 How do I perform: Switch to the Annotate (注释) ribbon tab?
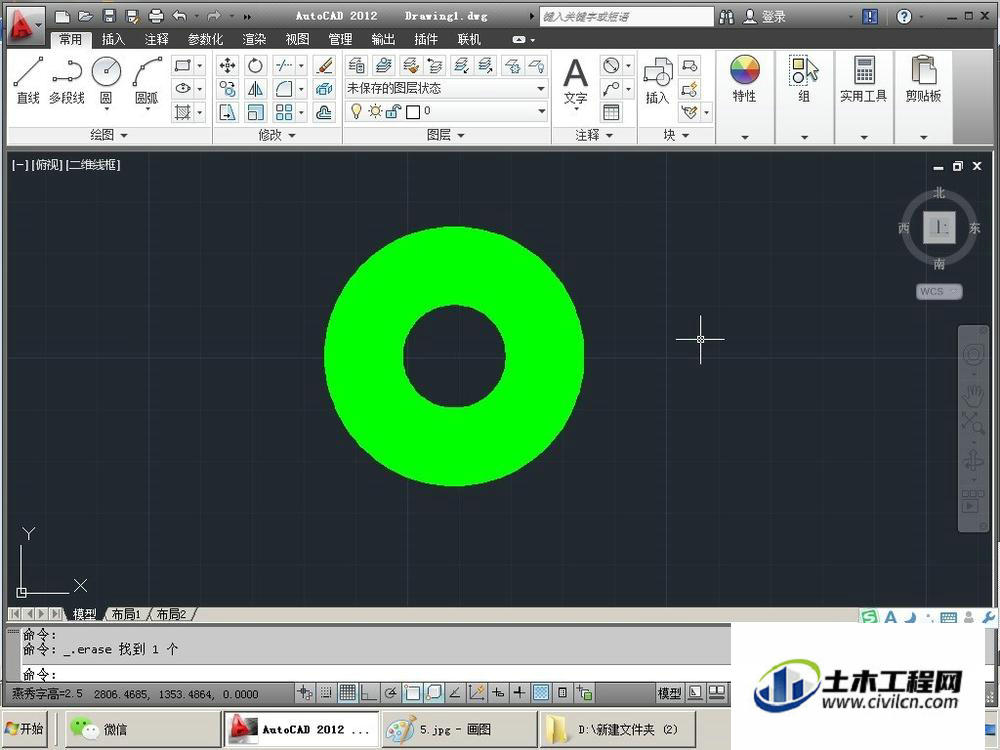click(x=156, y=40)
